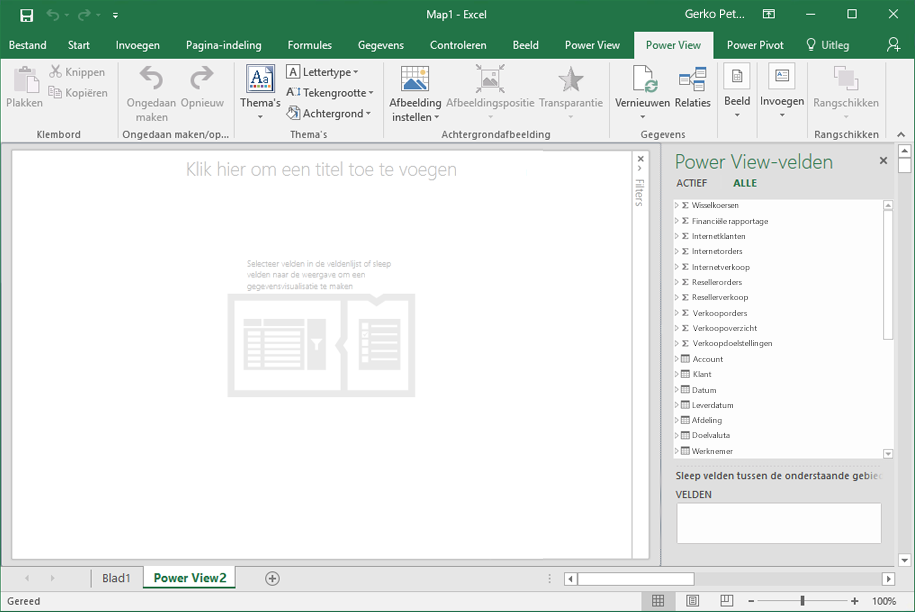Click the Plakken paste icon
The width and height of the screenshot is (915, 612).
pyautogui.click(x=25, y=79)
